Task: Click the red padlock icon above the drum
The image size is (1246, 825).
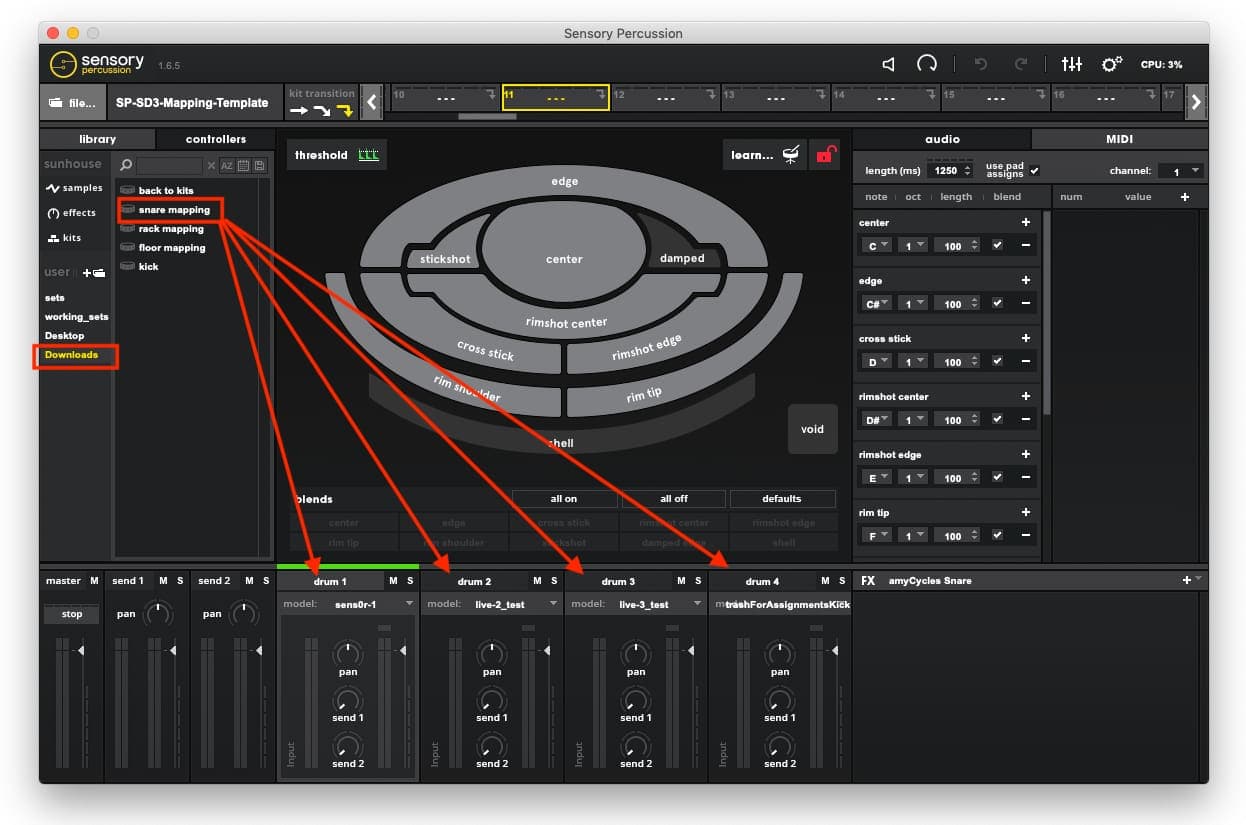Action: 824,154
